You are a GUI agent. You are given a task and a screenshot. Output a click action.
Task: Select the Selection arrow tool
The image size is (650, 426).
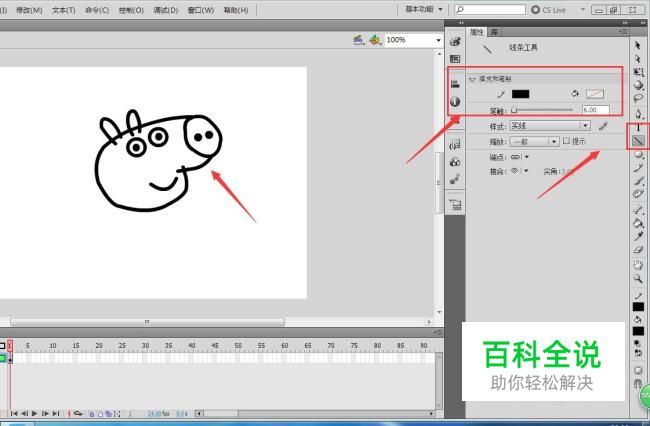coord(638,46)
